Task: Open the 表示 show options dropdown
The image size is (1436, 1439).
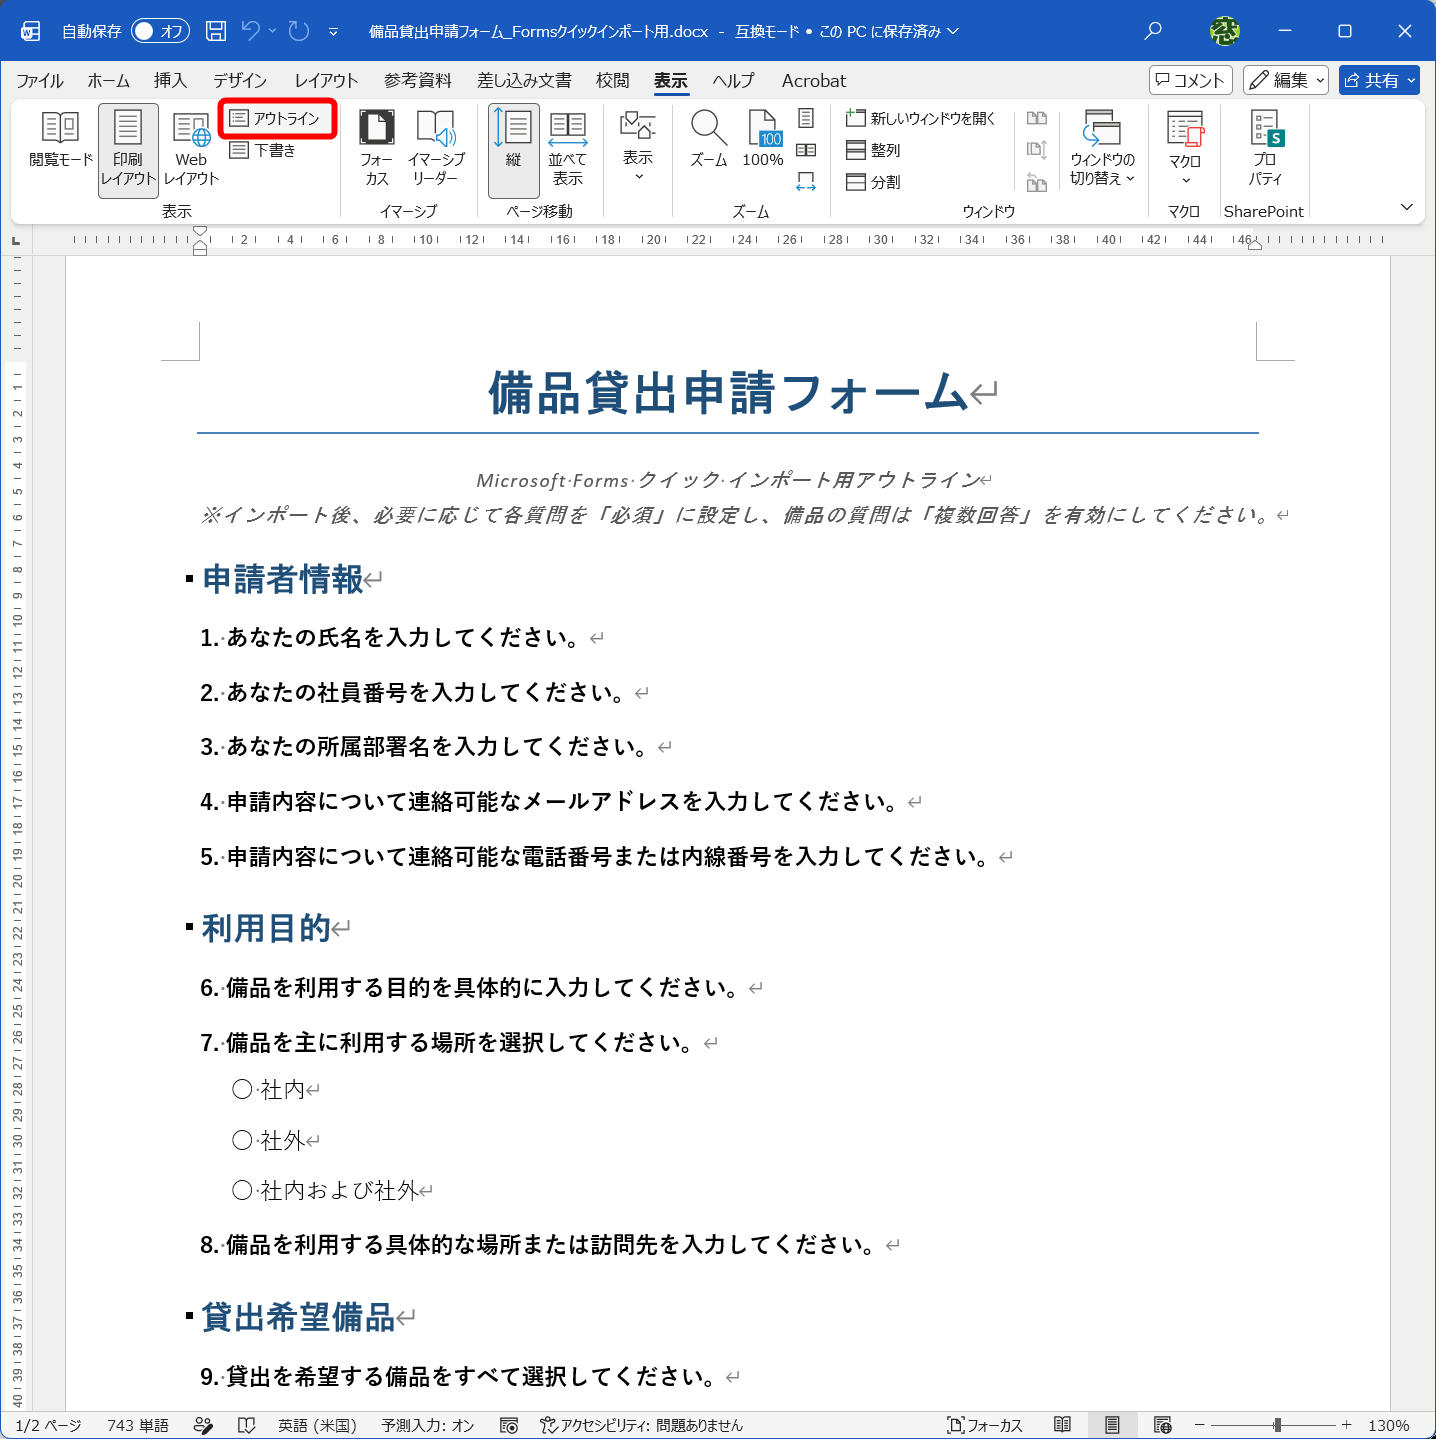Action: [x=638, y=148]
